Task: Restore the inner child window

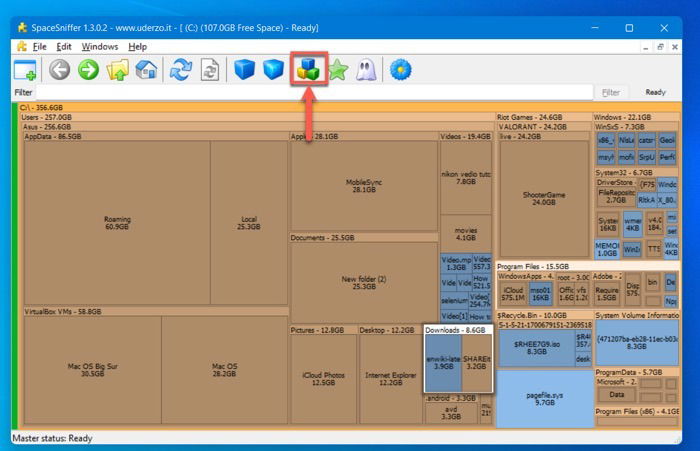Action: point(660,46)
